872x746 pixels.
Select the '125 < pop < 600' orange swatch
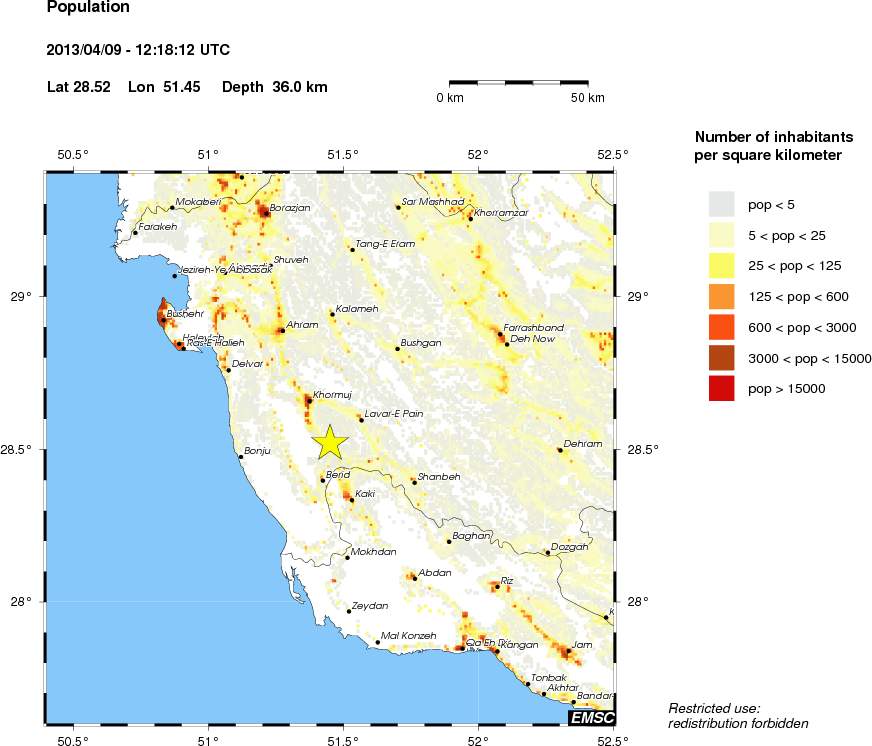pos(721,297)
